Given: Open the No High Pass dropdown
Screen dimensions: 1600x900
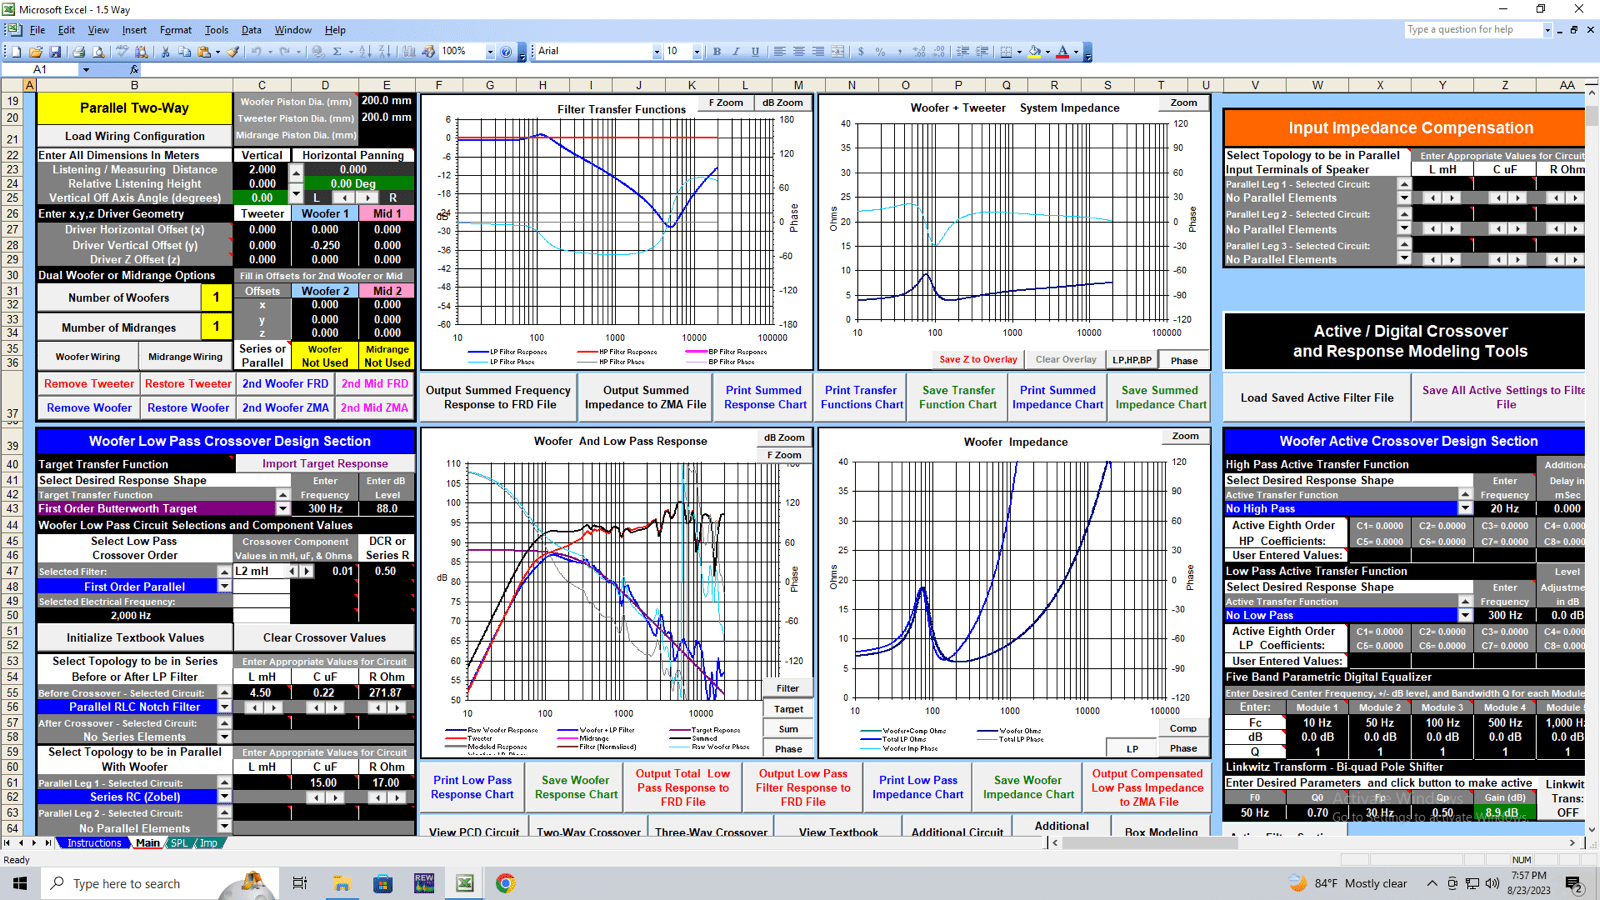Looking at the screenshot, I should pos(1465,509).
